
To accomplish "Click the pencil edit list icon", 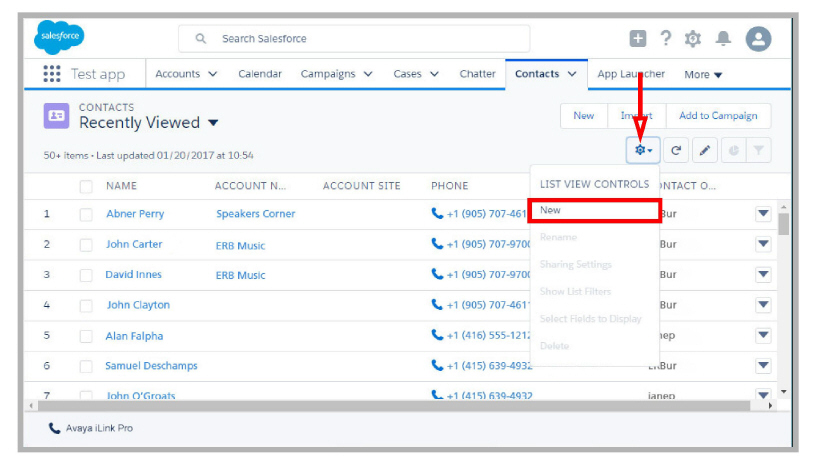I will [x=705, y=150].
